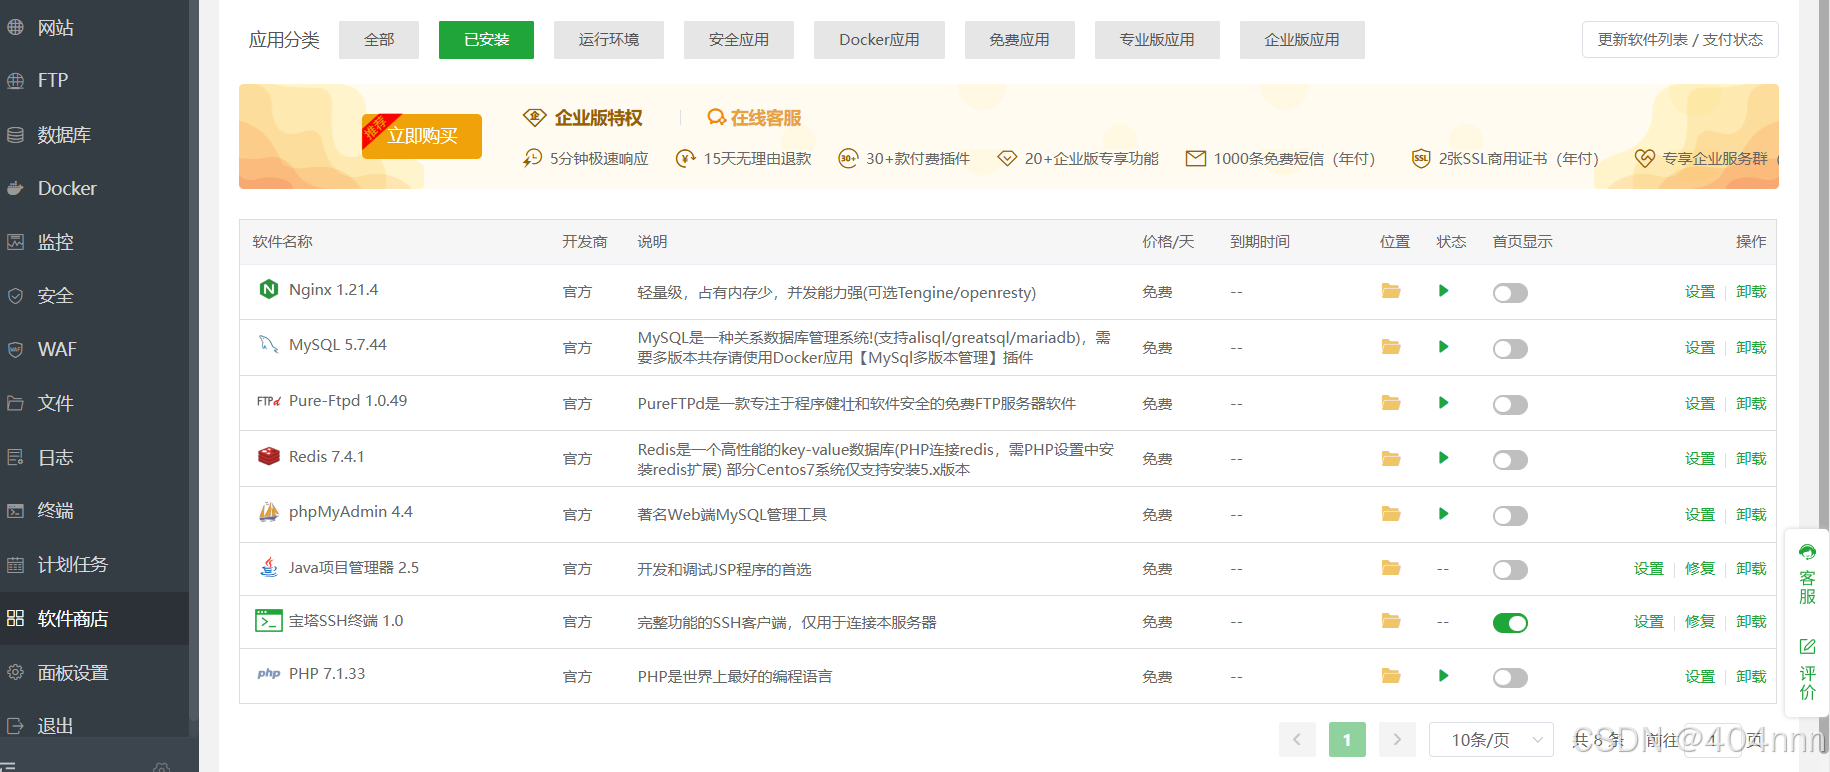Toggle homepage display for Java项目管理器 2.5

(1510, 570)
